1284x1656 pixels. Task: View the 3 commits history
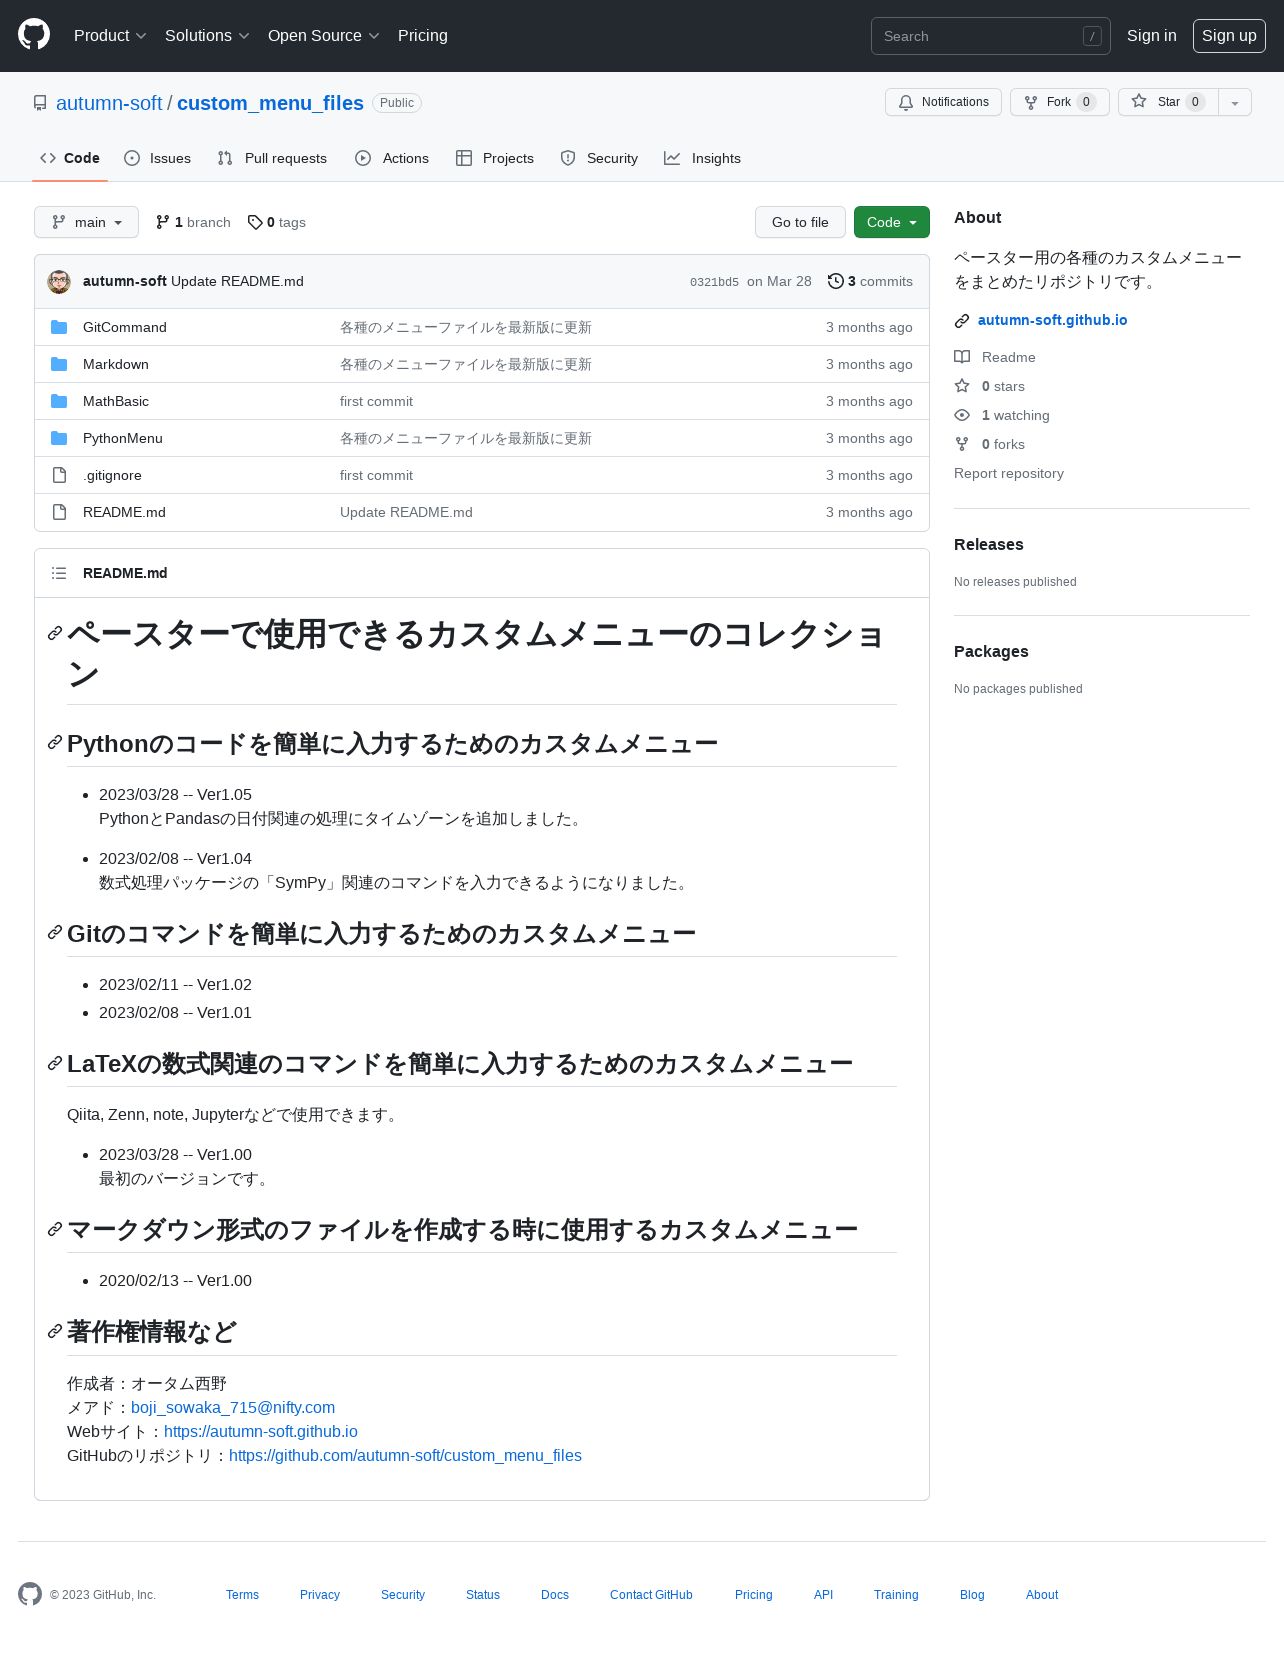[871, 281]
